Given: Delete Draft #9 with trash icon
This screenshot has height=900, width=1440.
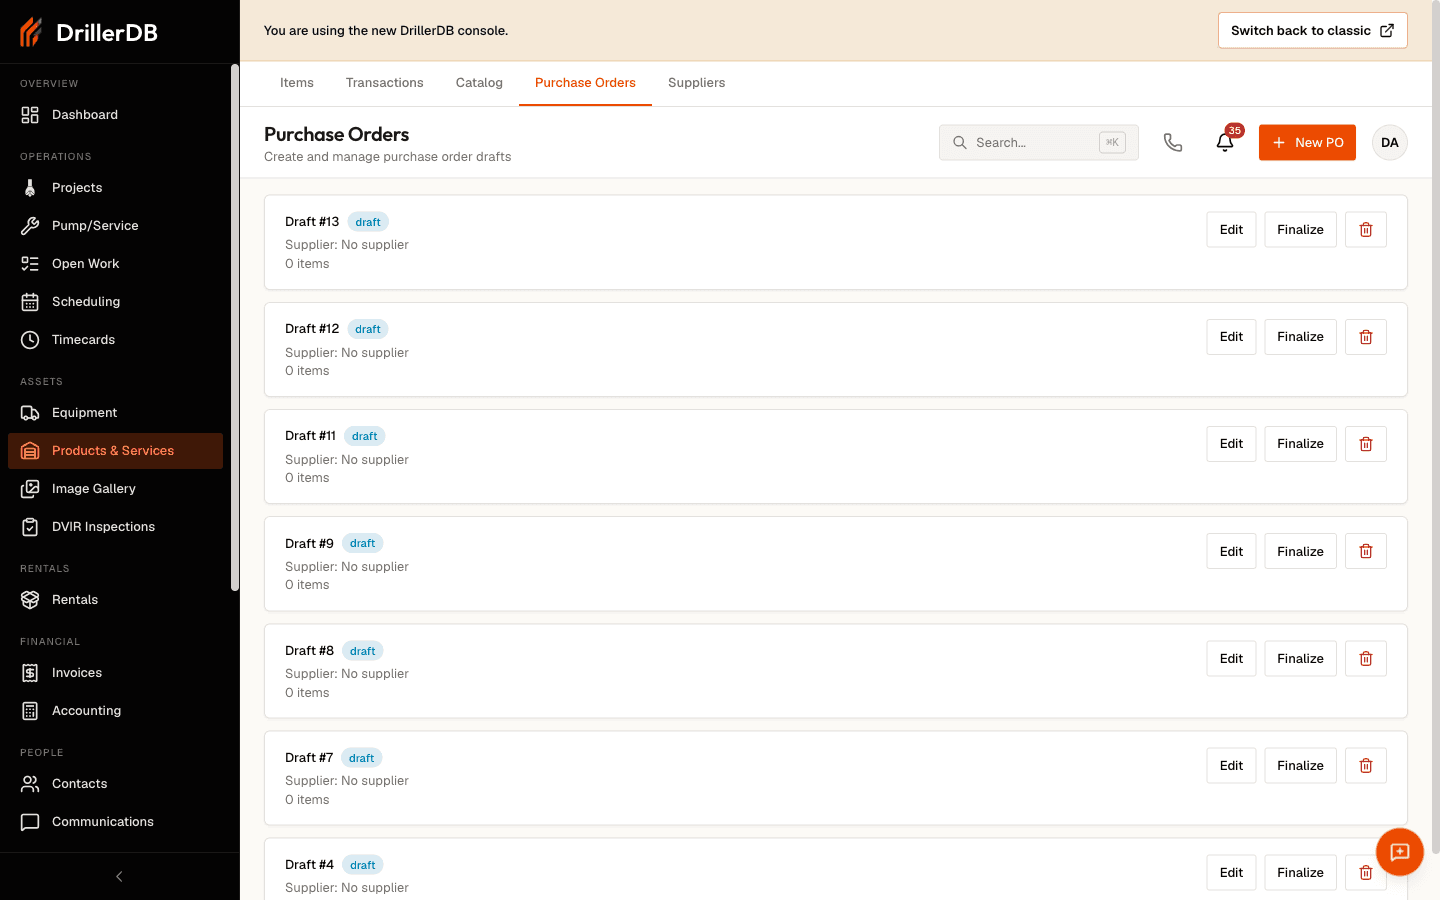Looking at the screenshot, I should 1366,552.
